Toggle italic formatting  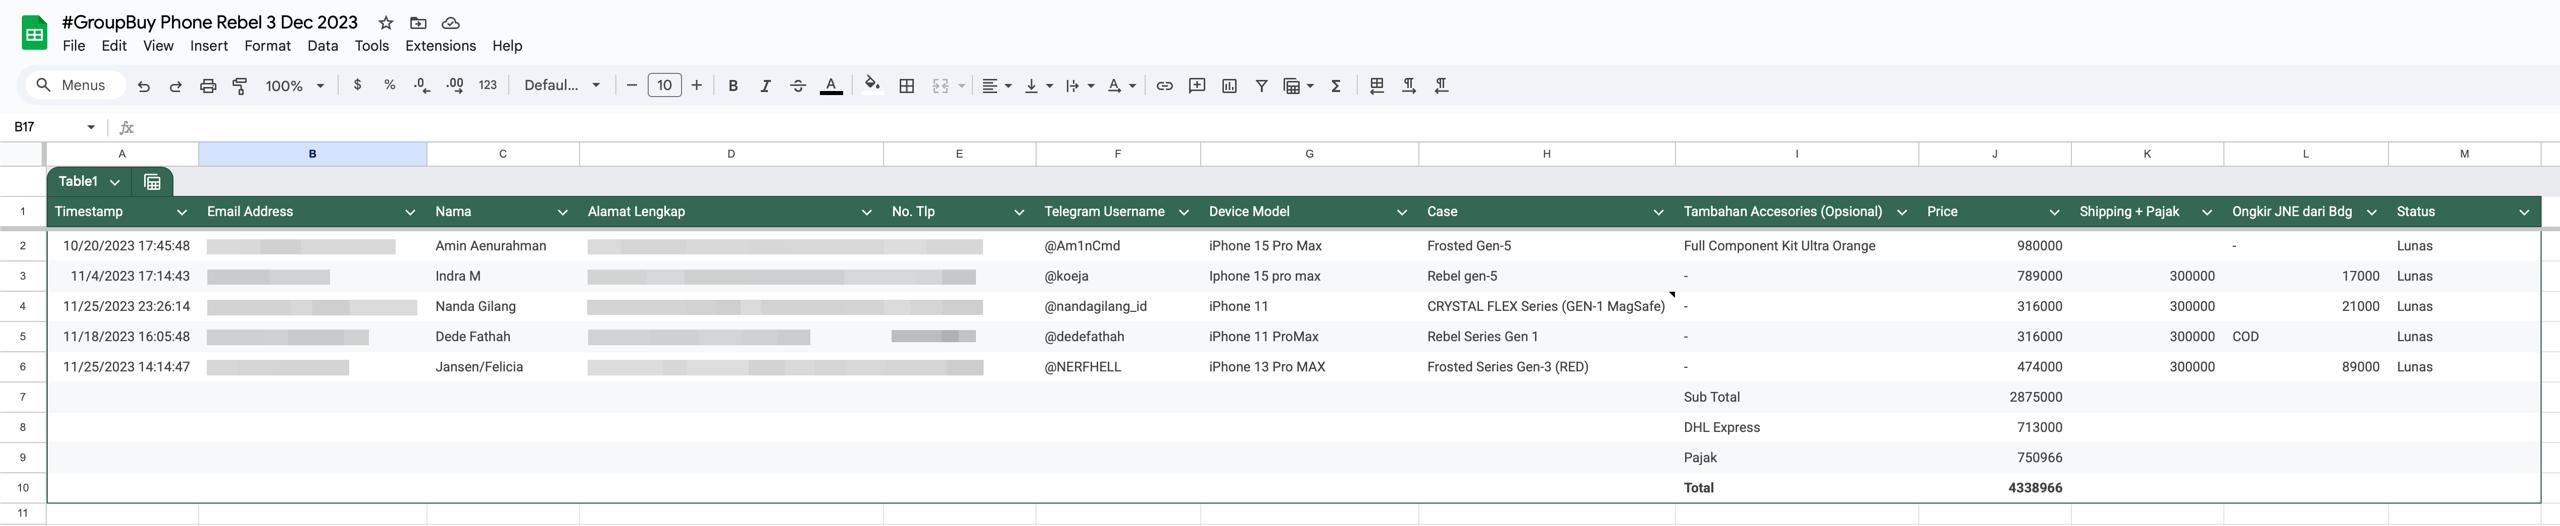point(765,86)
